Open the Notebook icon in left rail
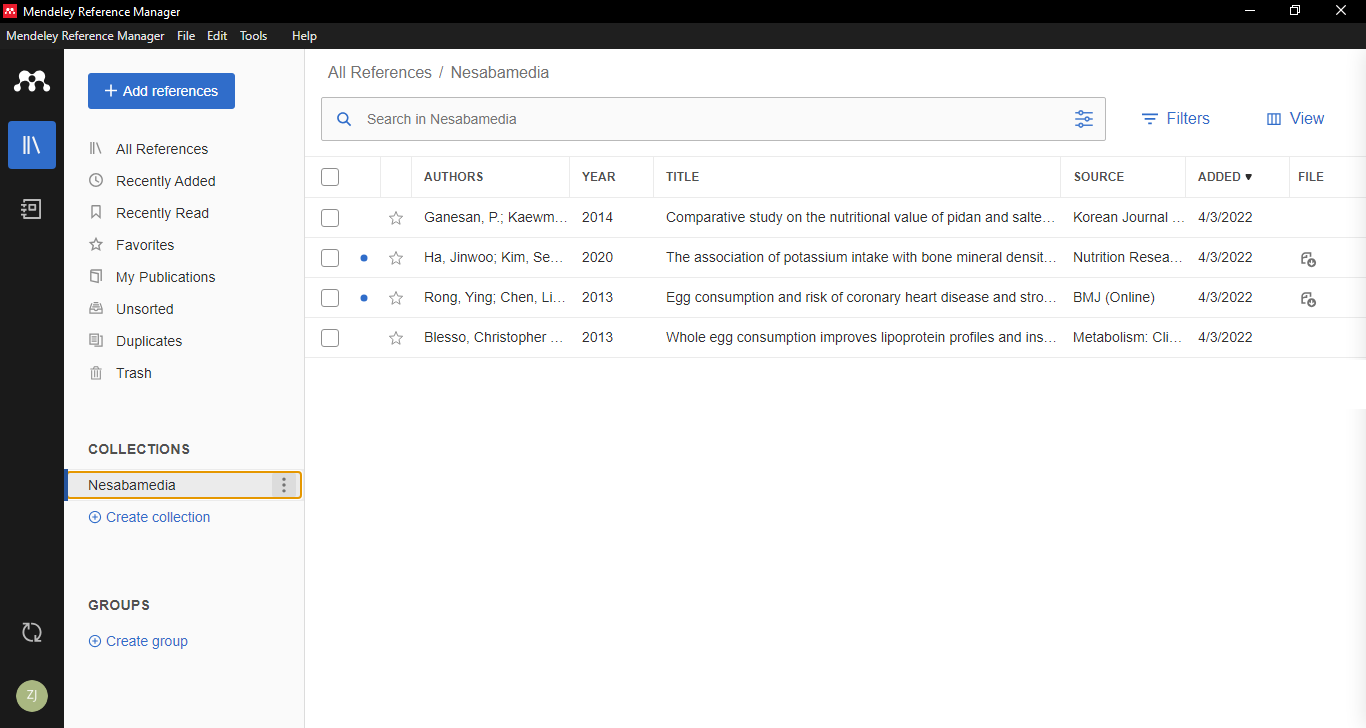Viewport: 1366px width, 728px height. tap(32, 208)
